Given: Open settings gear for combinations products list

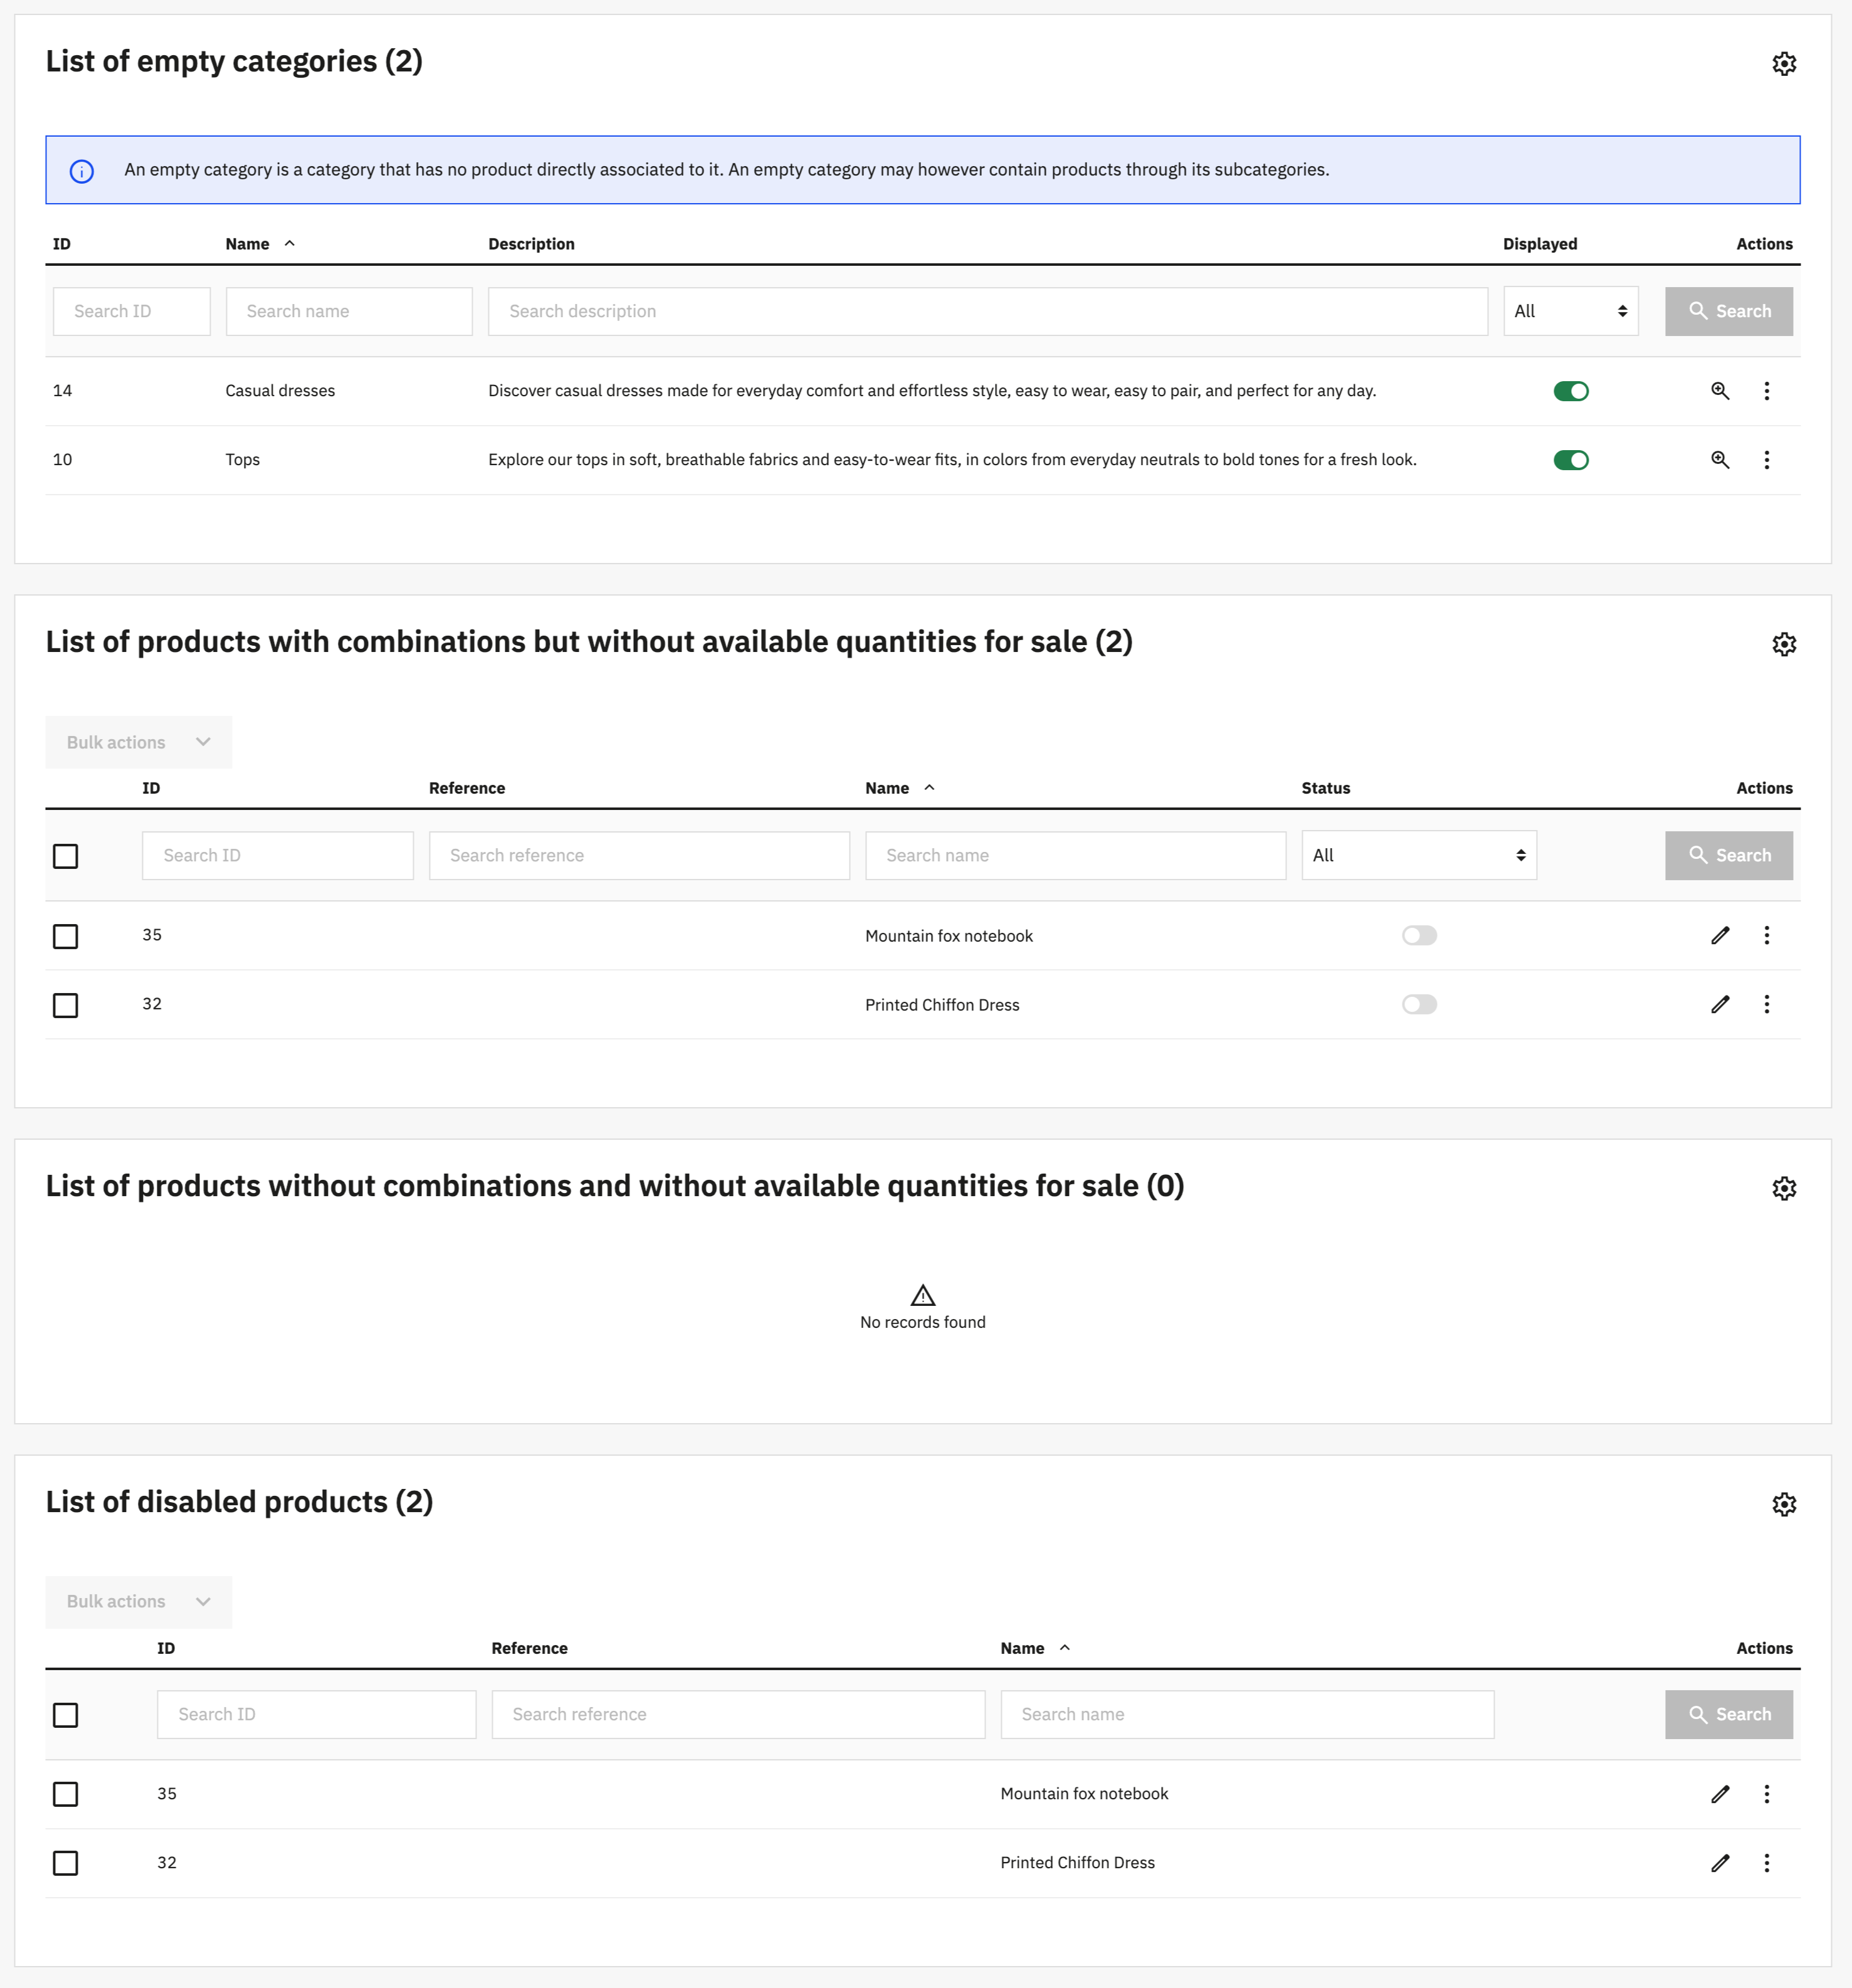Looking at the screenshot, I should (x=1784, y=644).
